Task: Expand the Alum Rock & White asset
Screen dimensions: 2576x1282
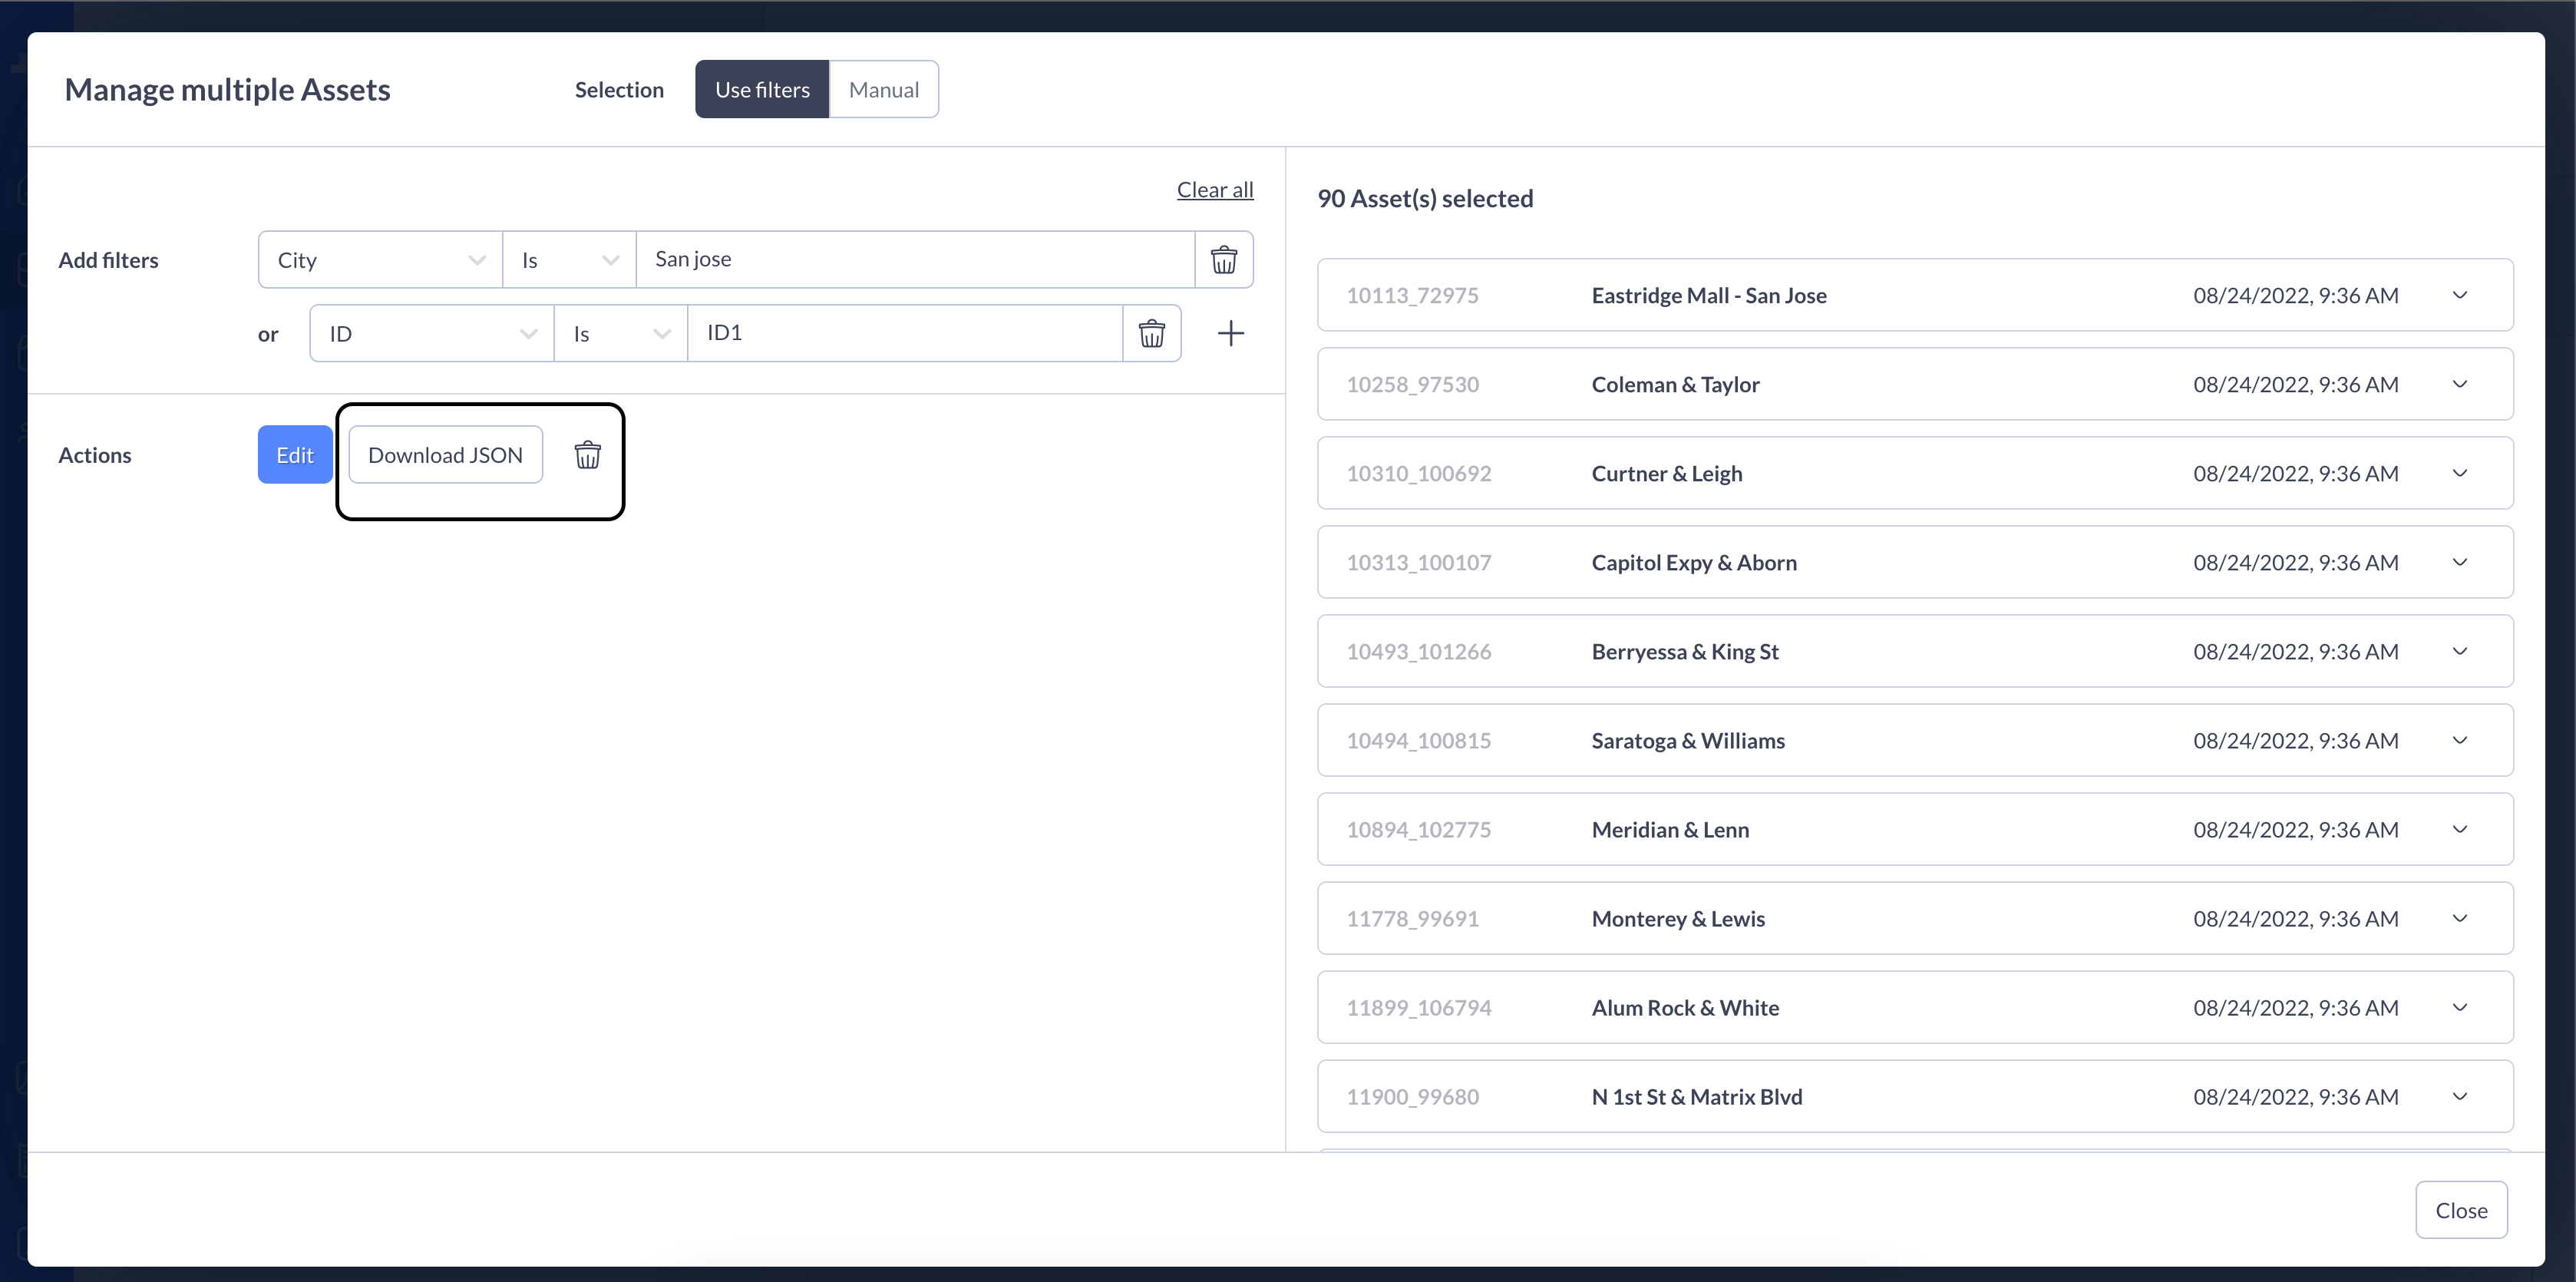Action: [x=2459, y=1008]
